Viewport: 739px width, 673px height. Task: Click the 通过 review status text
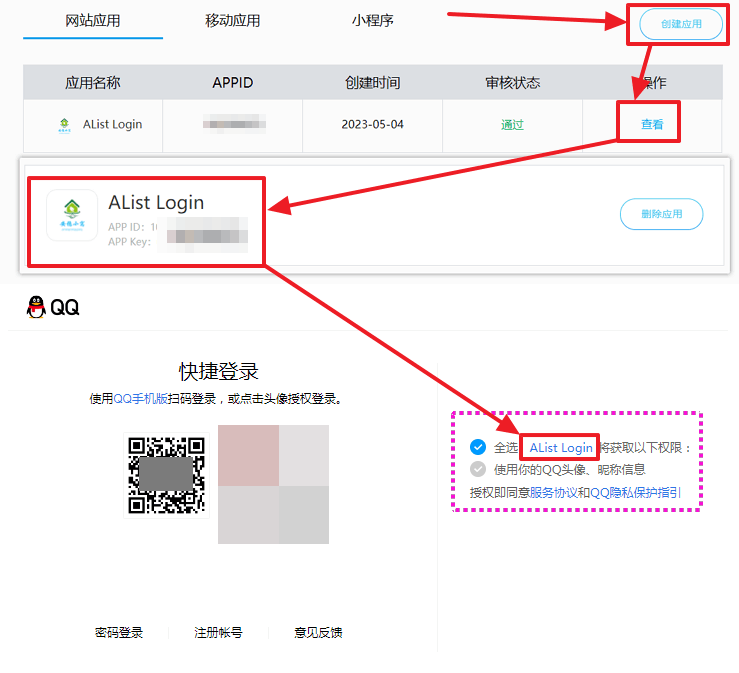[512, 124]
